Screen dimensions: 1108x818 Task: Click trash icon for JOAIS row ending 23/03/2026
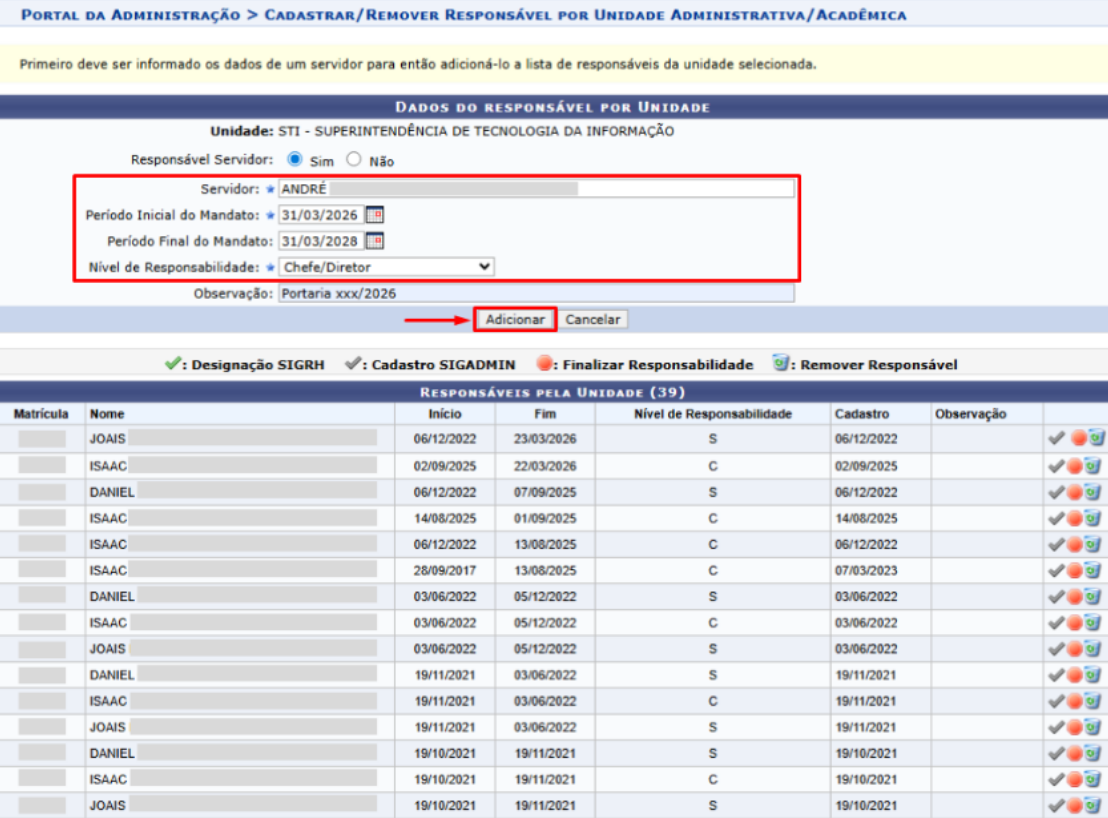coord(1096,438)
